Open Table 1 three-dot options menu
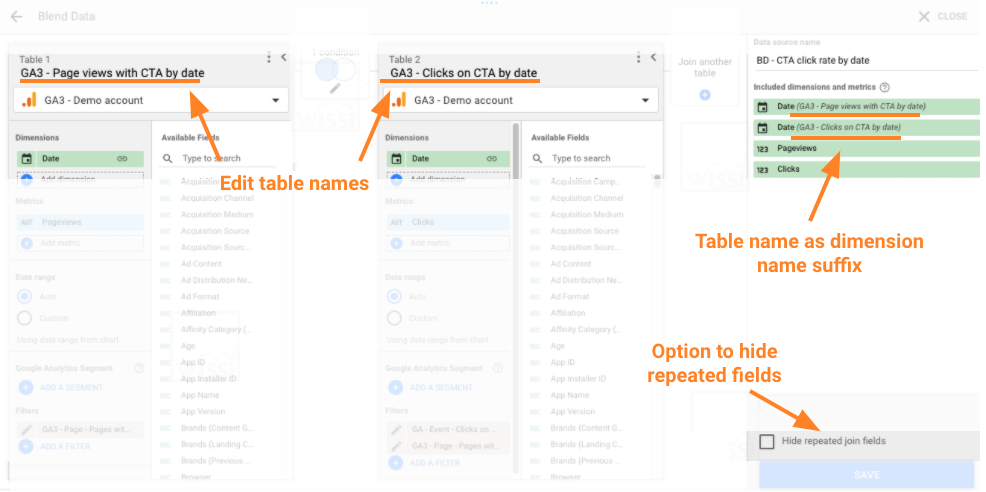Viewport: 986px width, 492px height. tap(269, 58)
